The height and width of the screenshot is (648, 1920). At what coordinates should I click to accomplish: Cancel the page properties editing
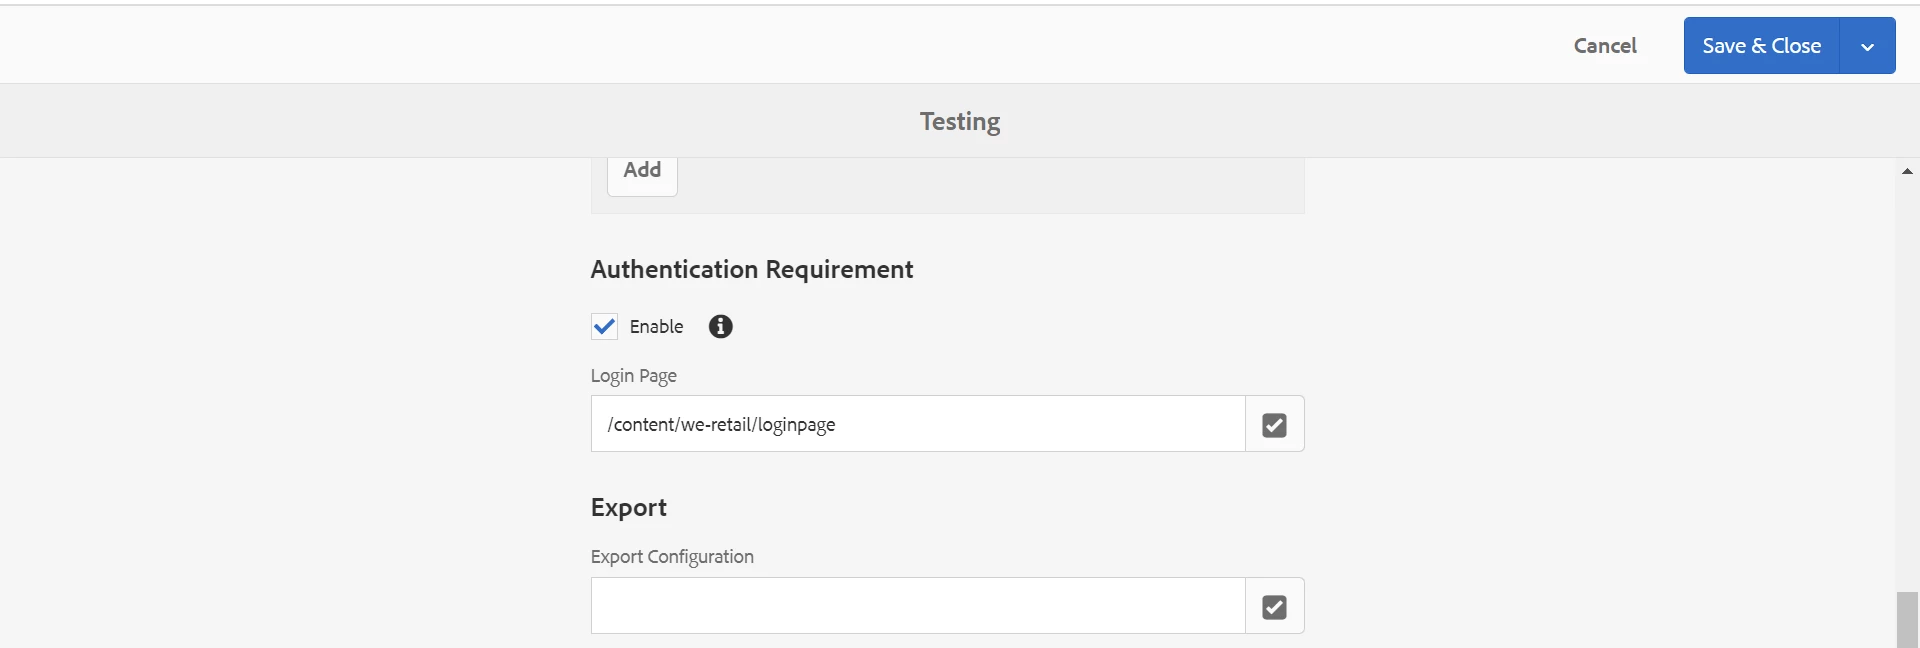[x=1605, y=46]
